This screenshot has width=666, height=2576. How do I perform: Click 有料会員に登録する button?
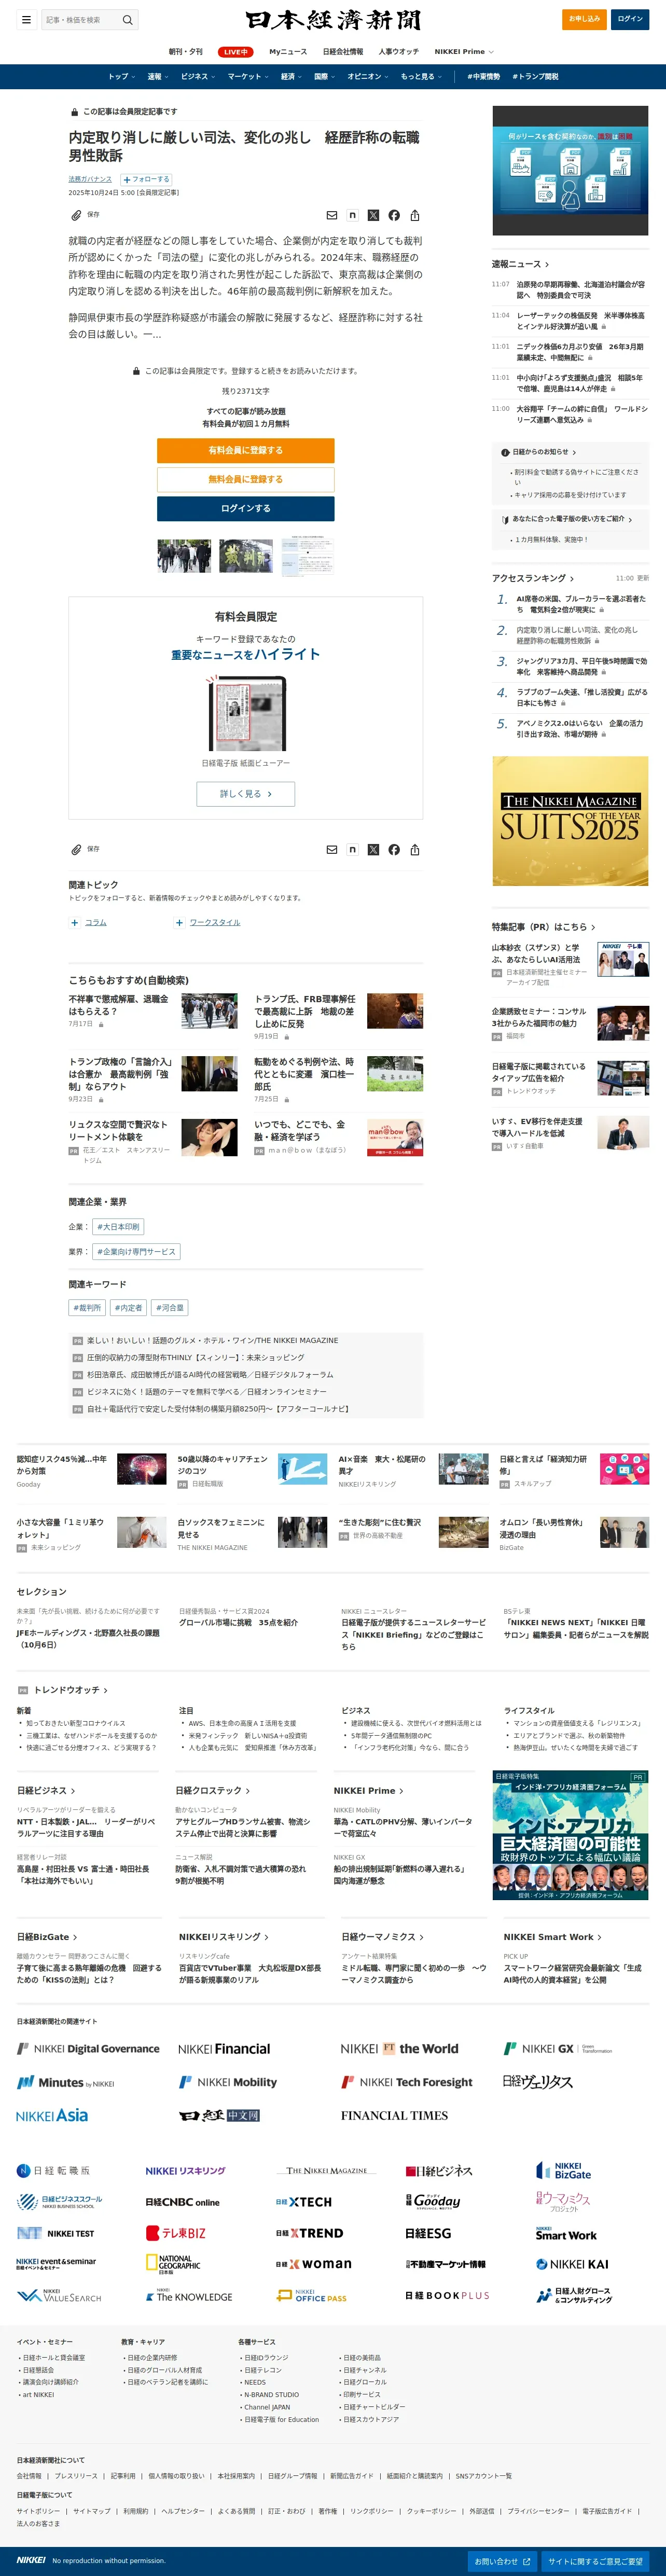click(246, 451)
